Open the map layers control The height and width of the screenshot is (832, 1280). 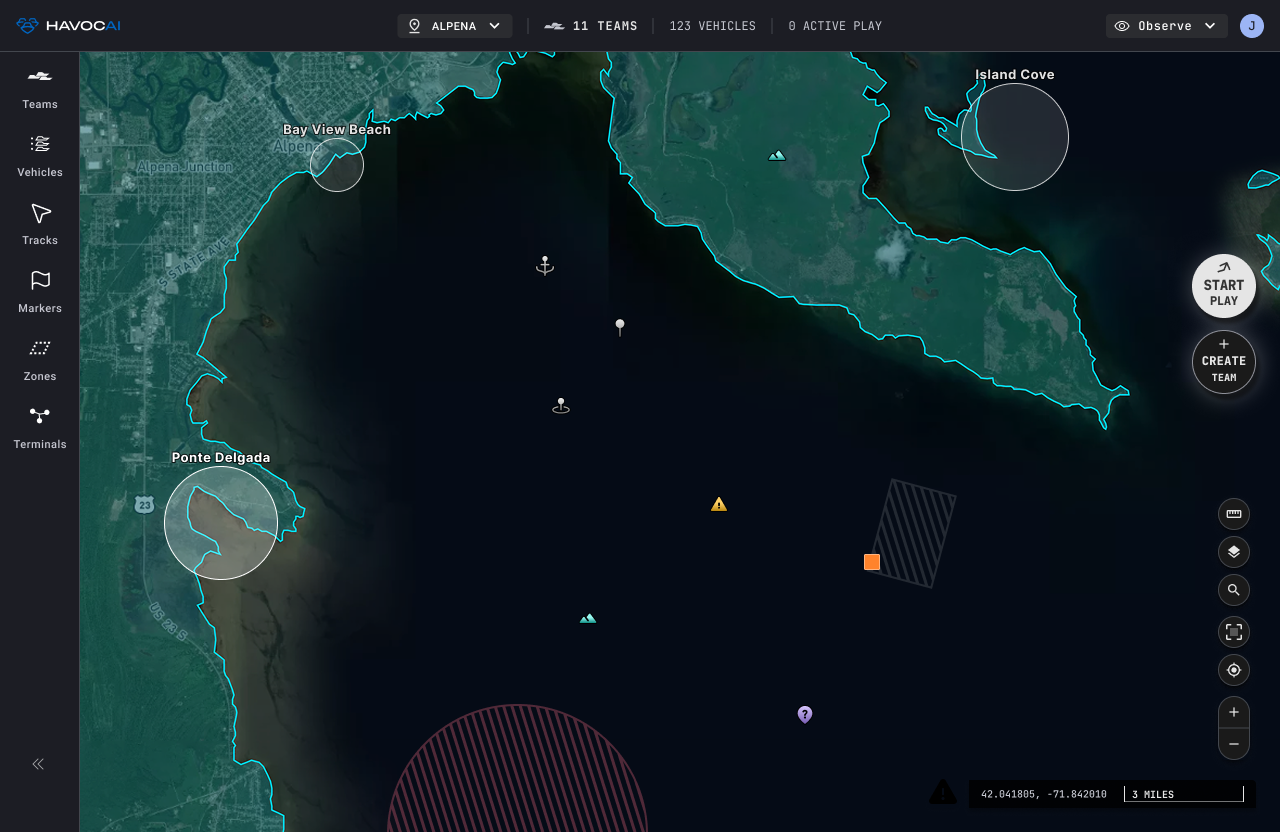(1234, 552)
